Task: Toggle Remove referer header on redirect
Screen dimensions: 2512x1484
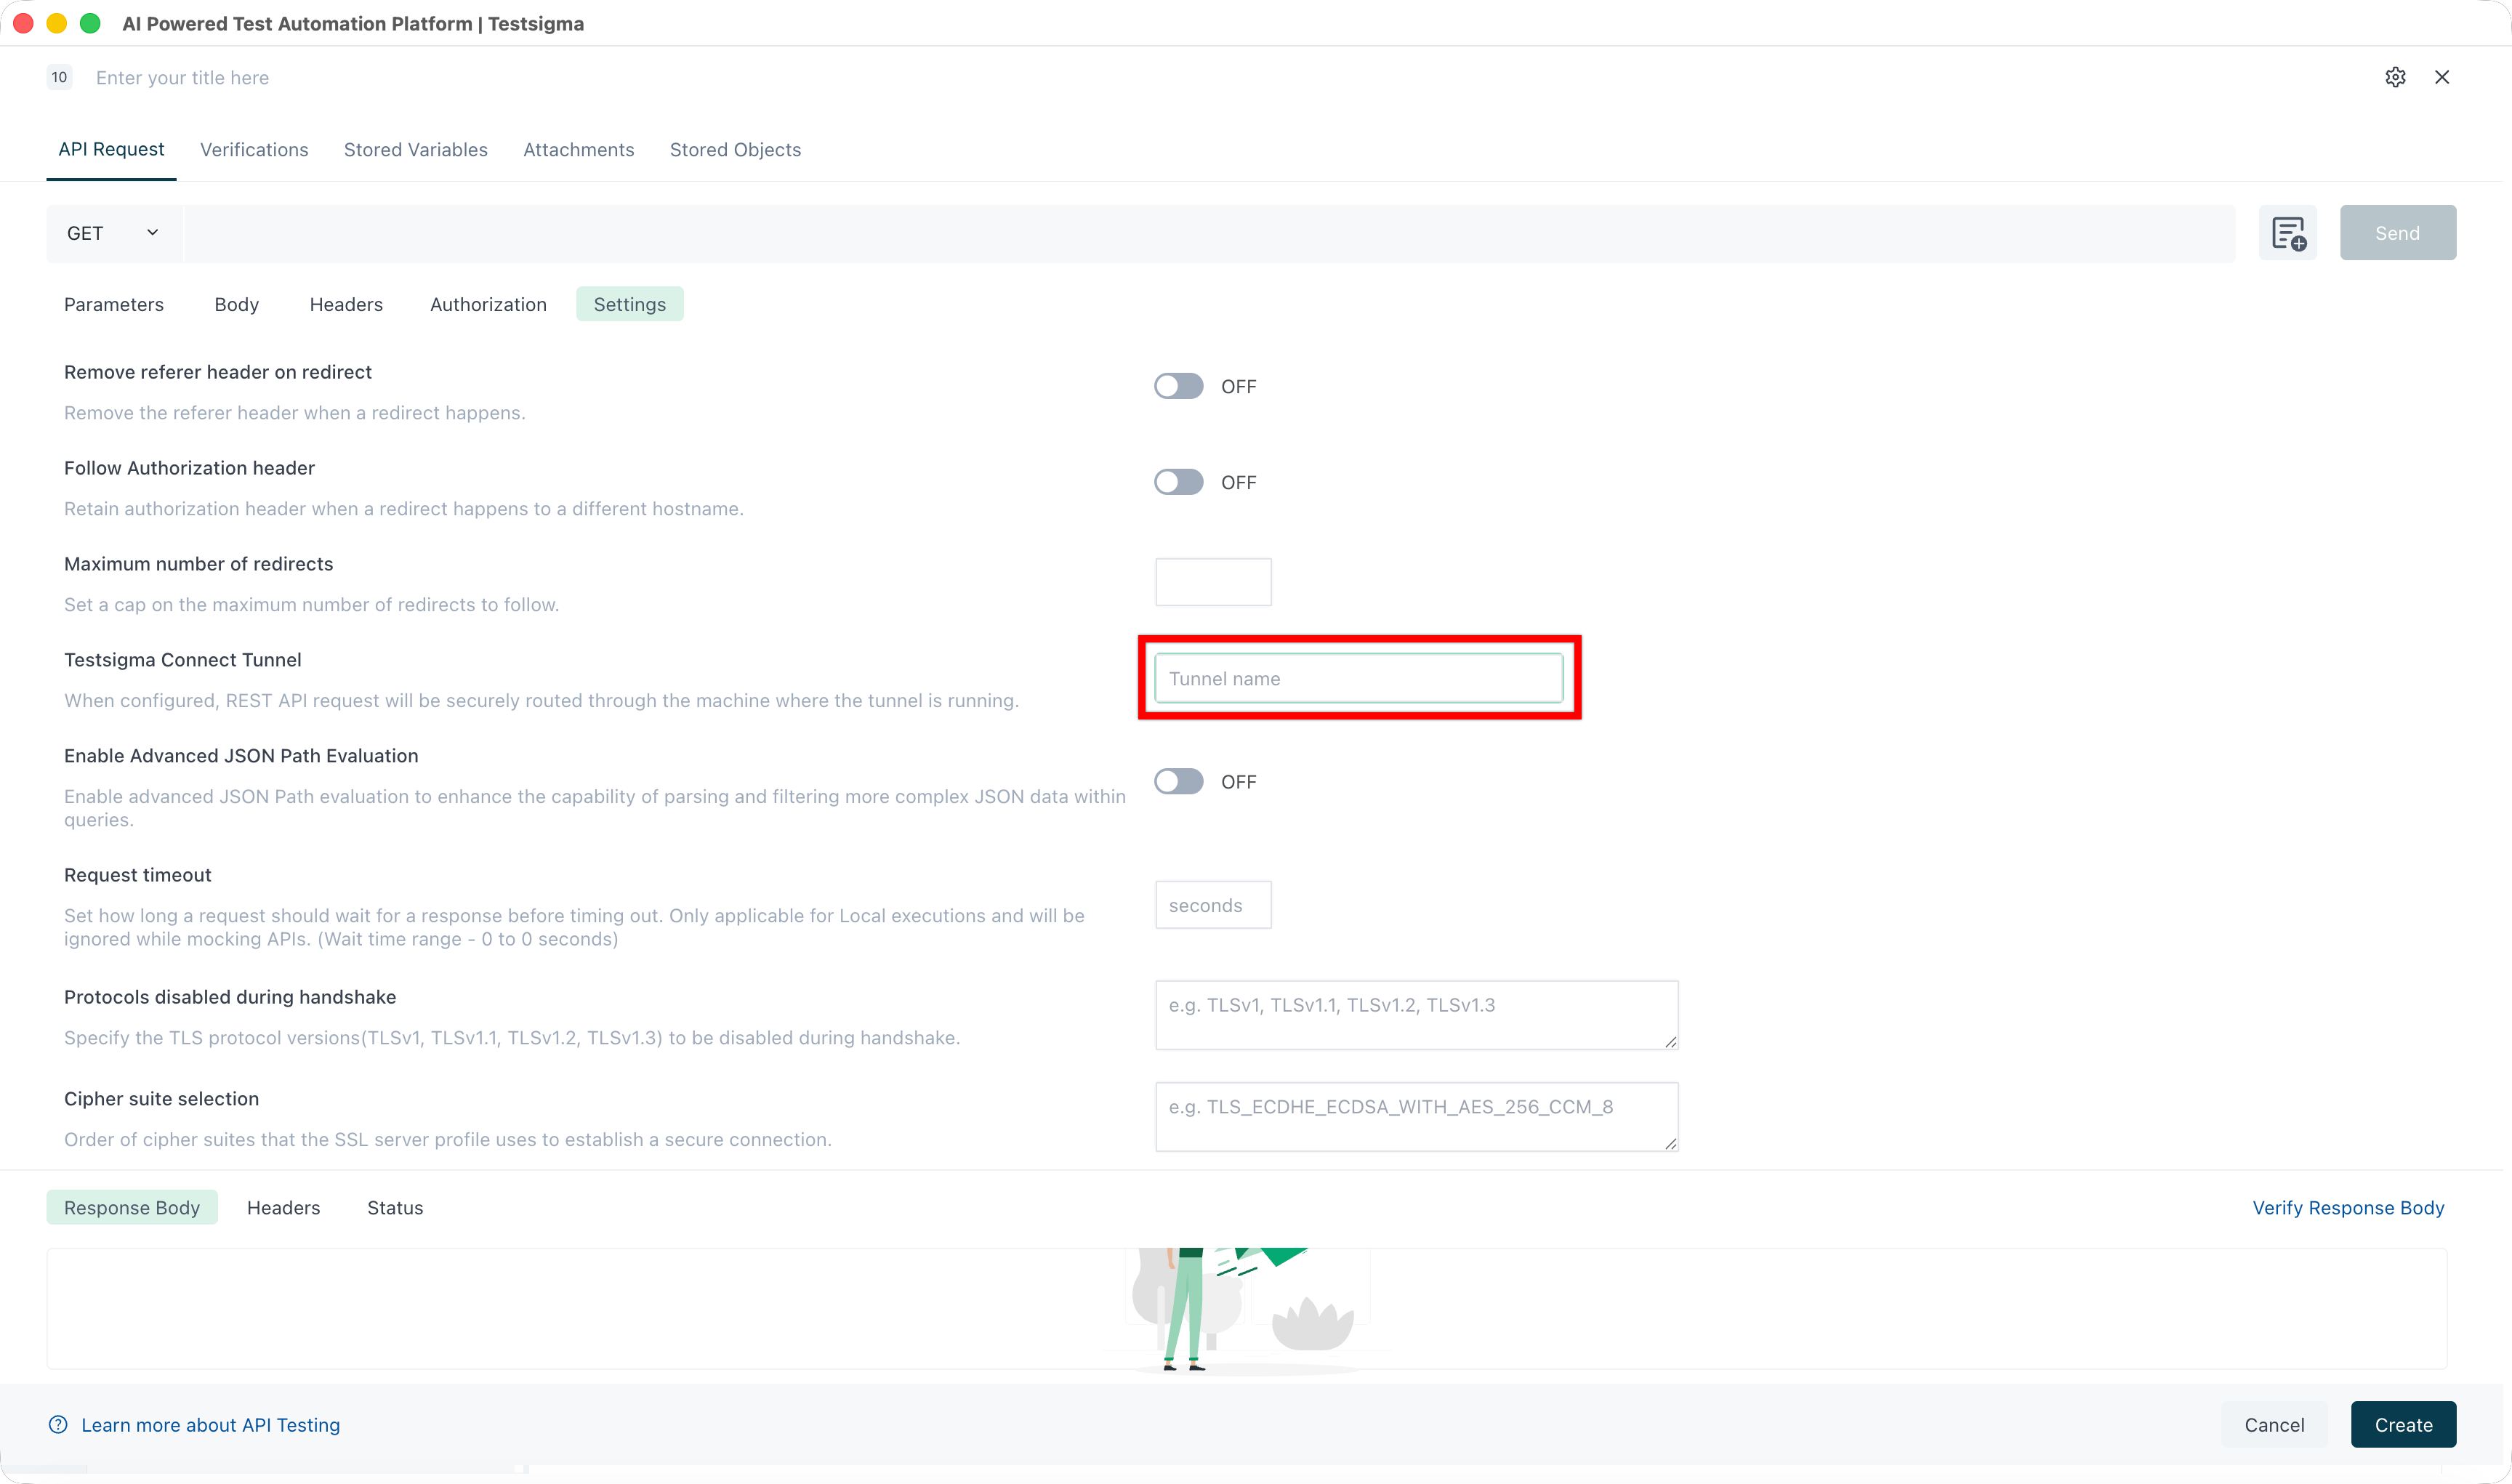Action: point(1179,386)
